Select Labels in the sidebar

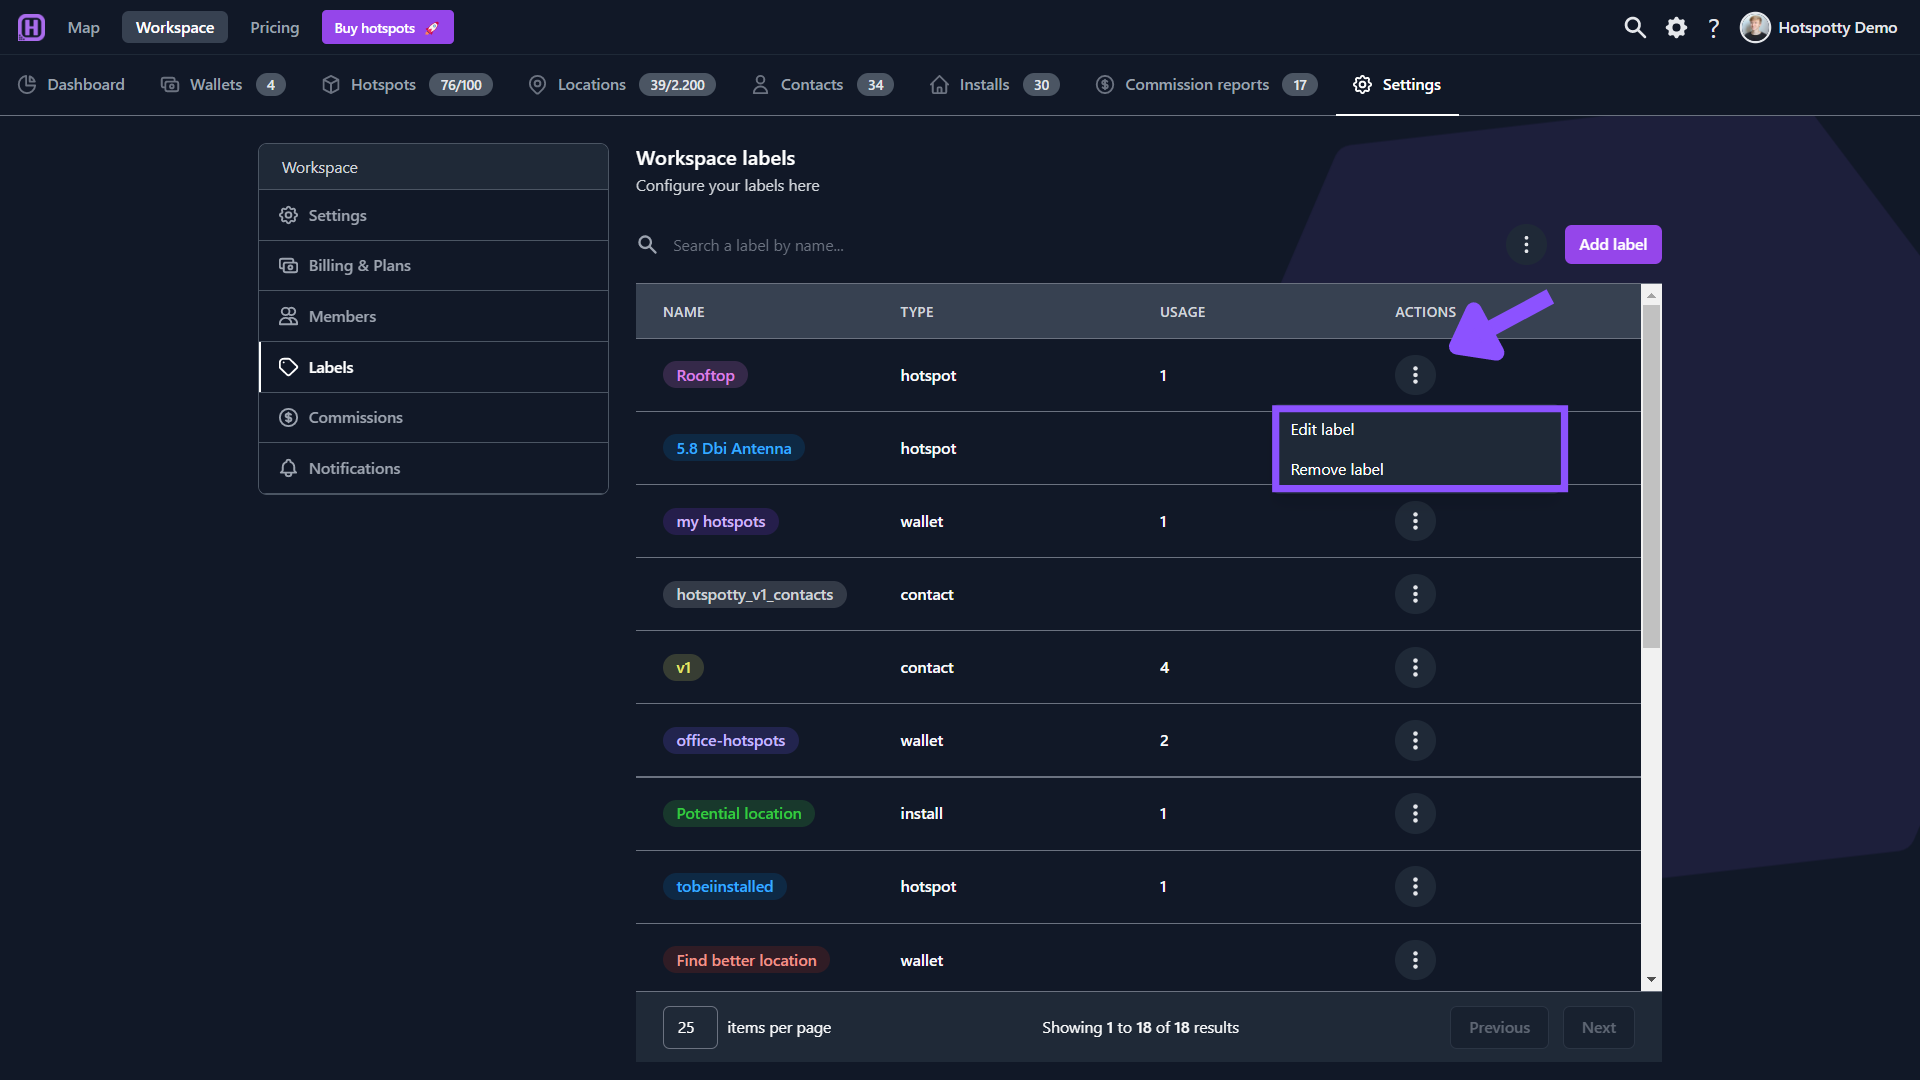click(433, 367)
